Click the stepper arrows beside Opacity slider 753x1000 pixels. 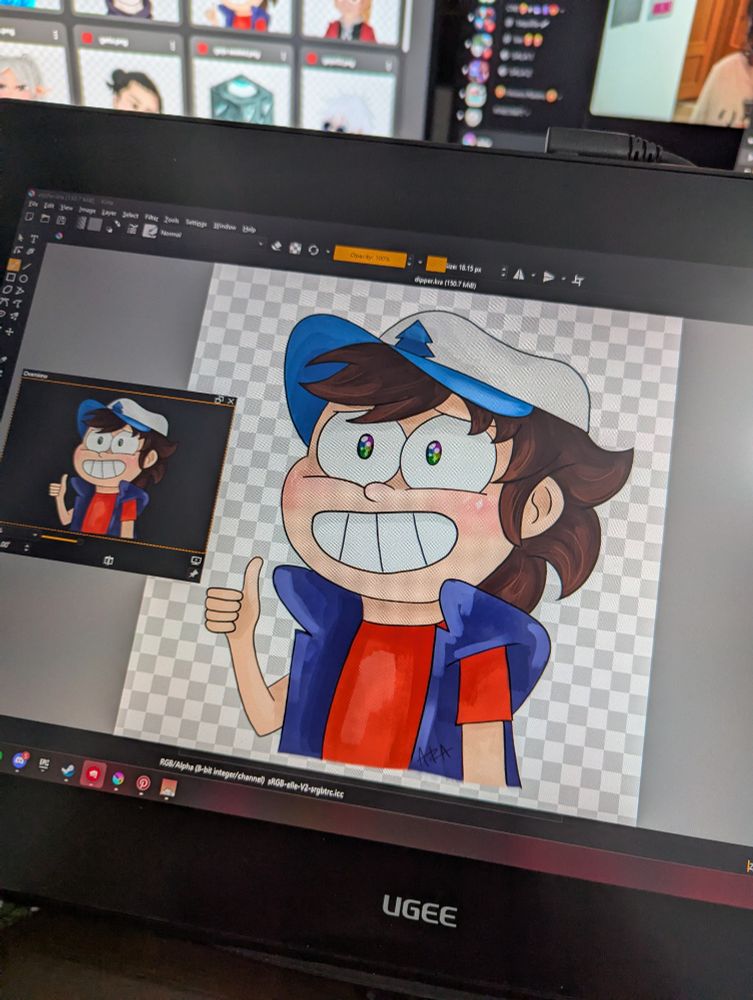(x=409, y=261)
